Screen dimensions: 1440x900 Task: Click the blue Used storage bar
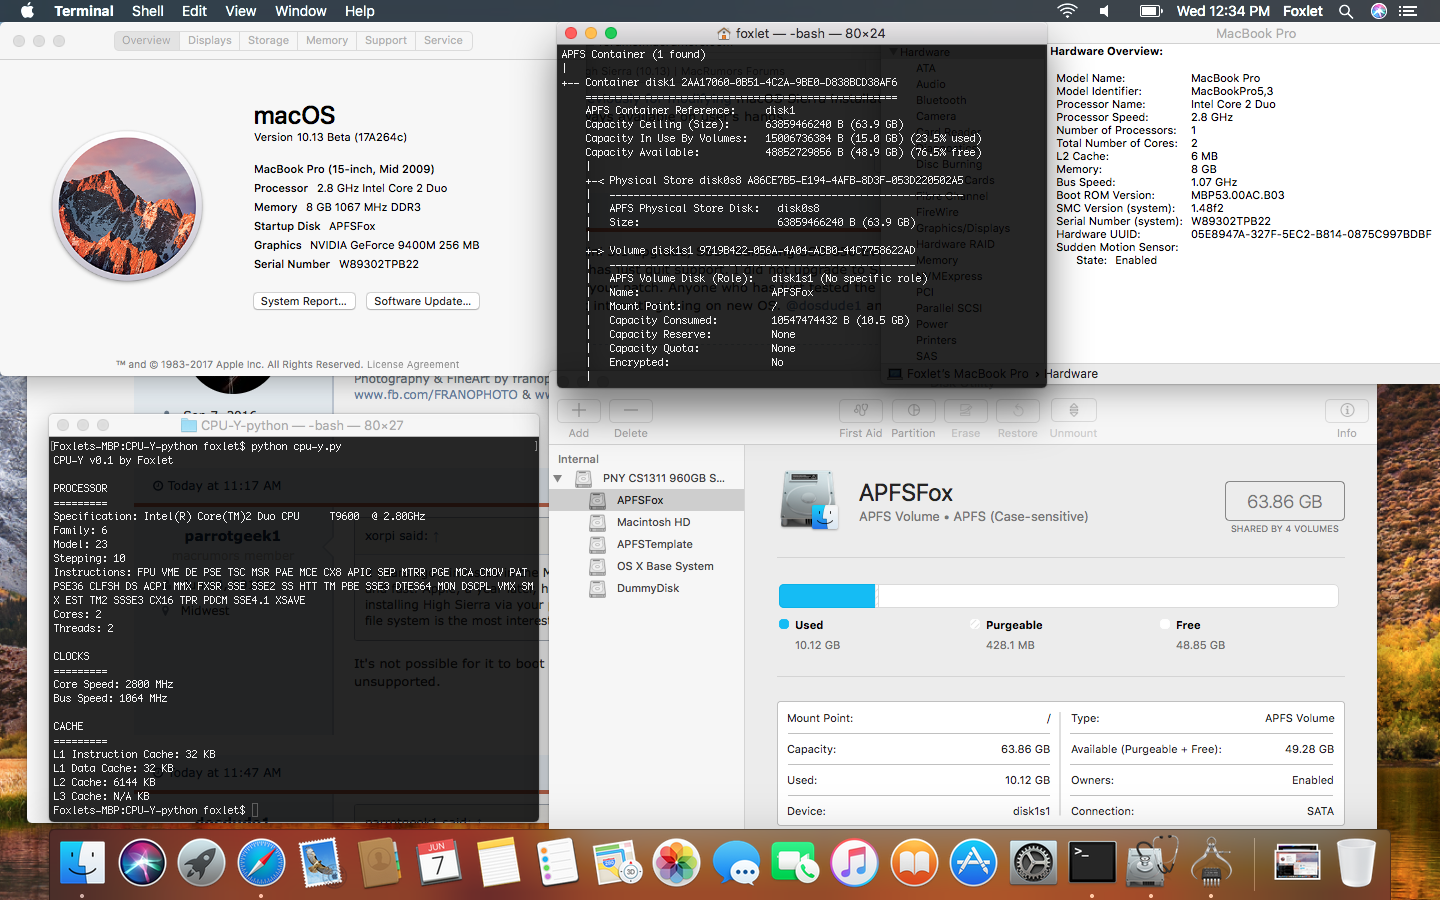click(x=827, y=596)
